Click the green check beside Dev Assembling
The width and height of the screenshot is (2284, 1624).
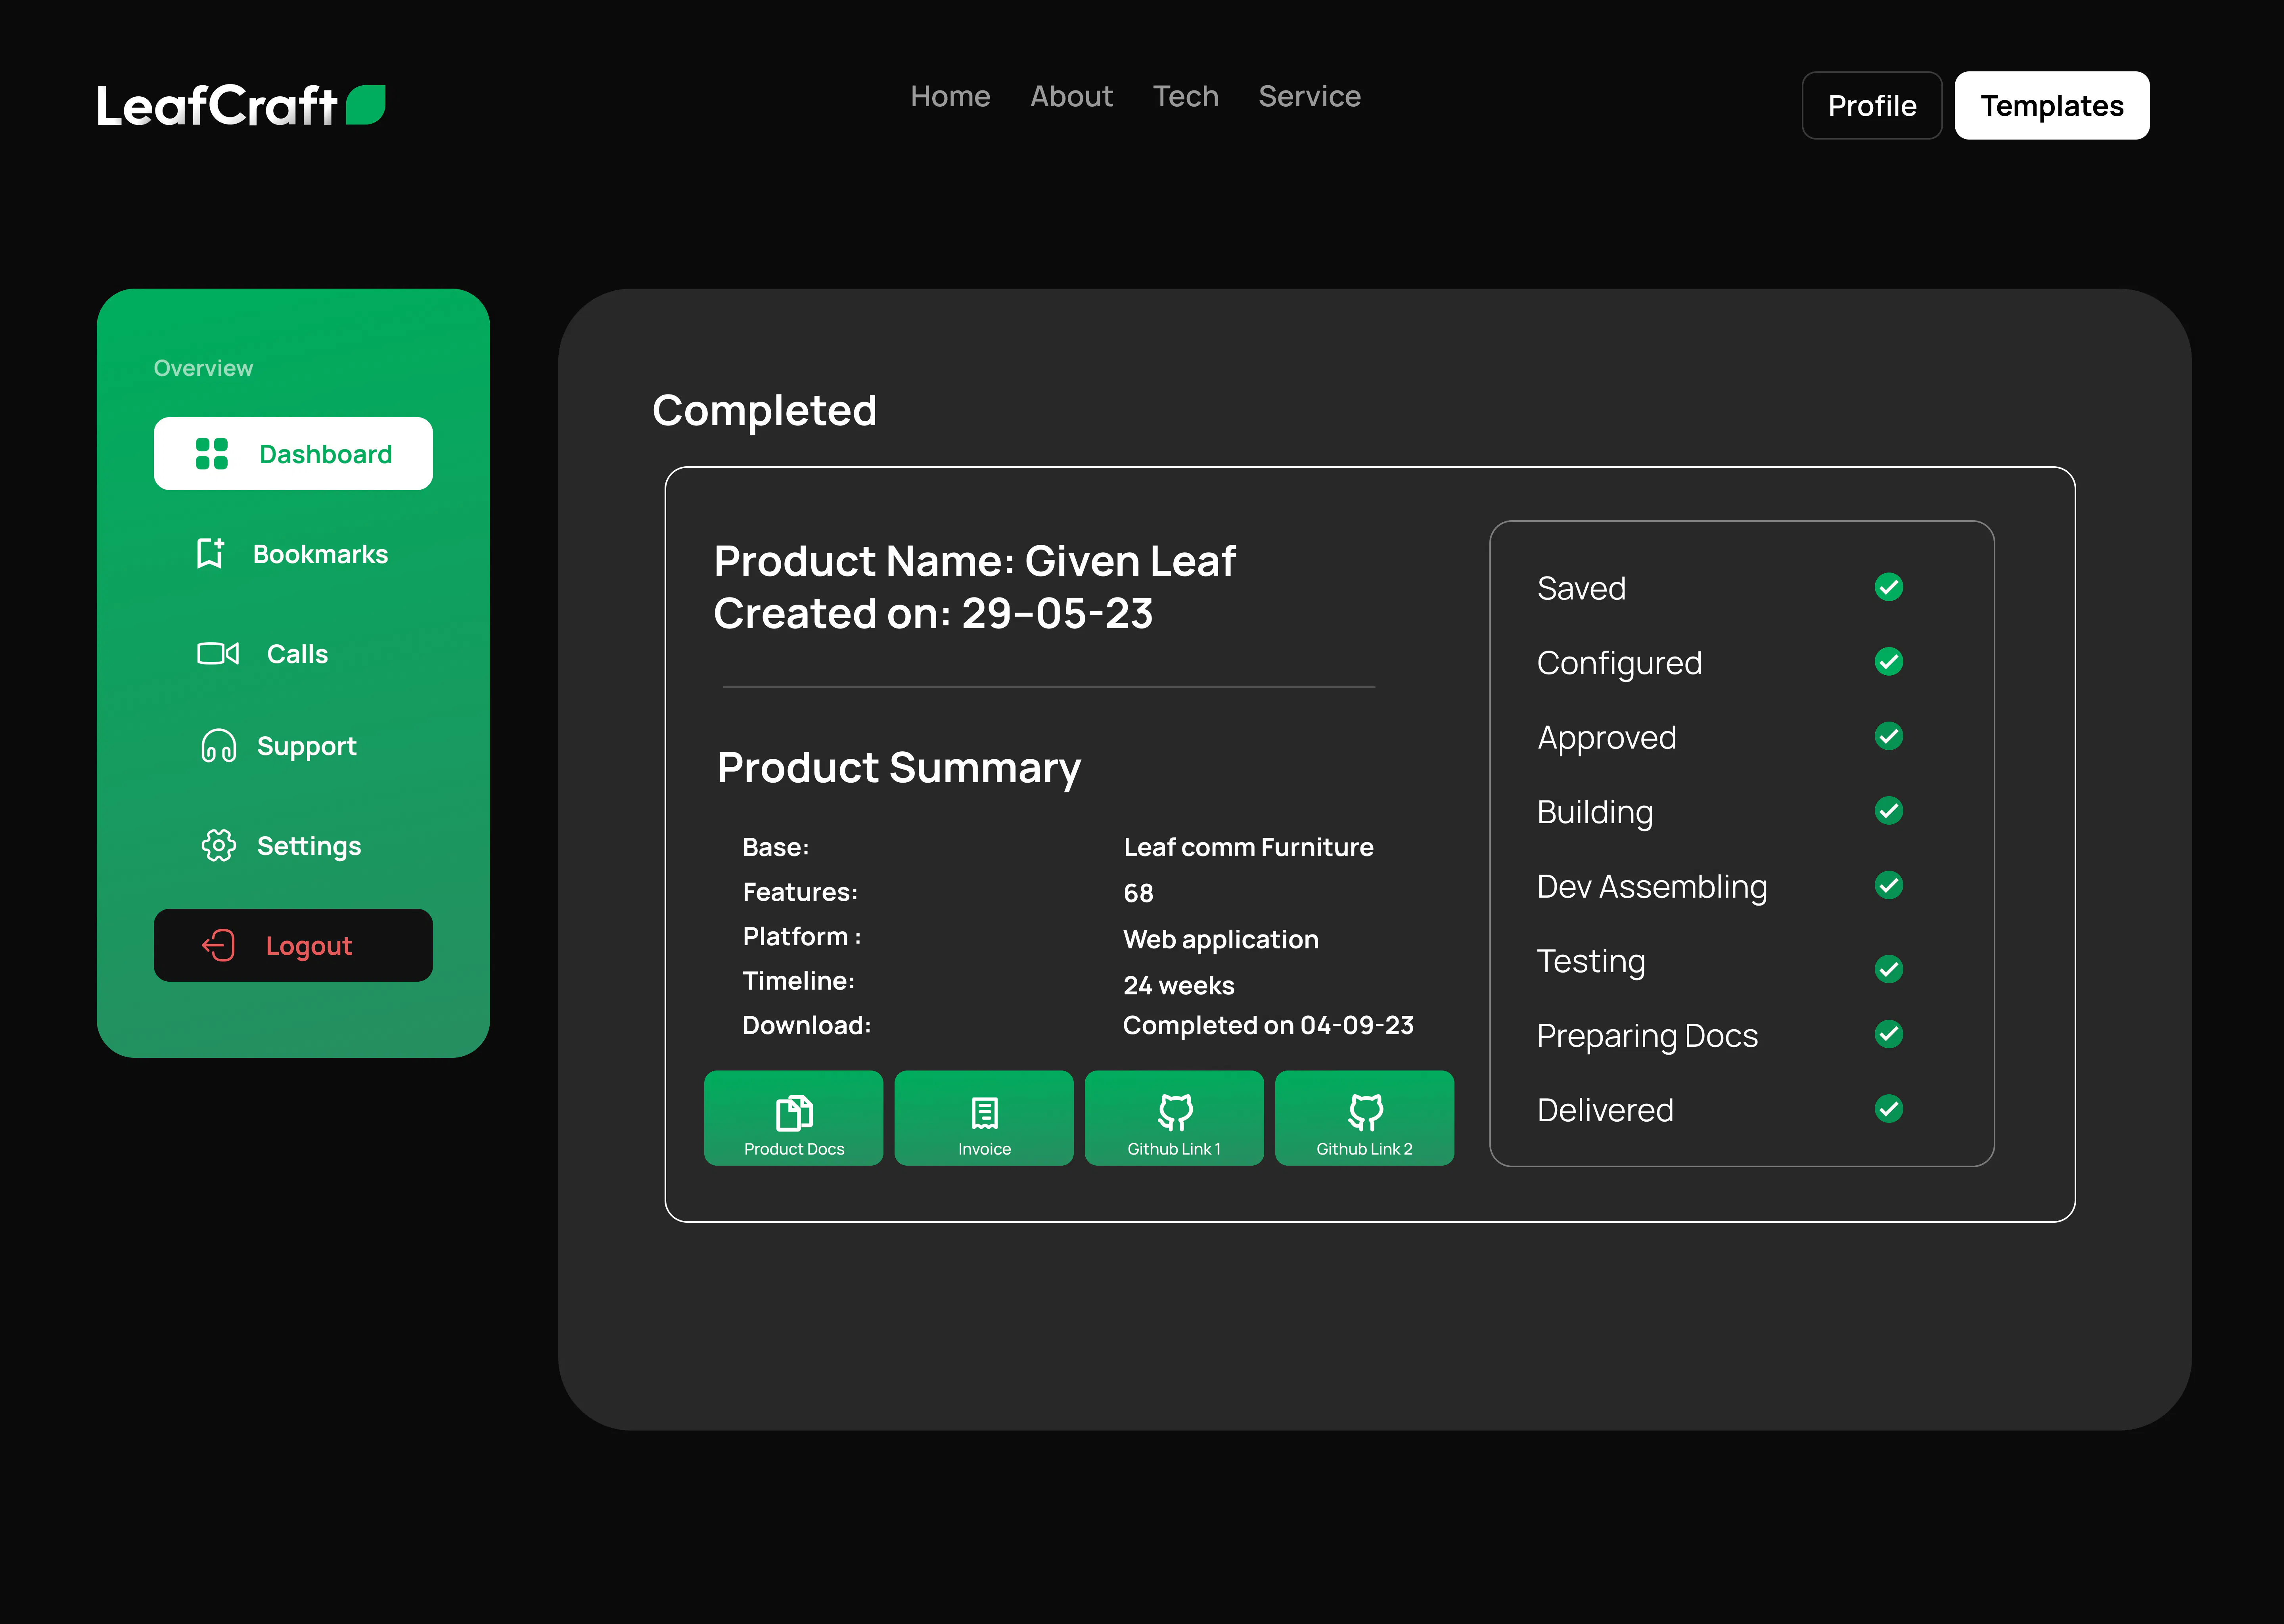(x=1889, y=885)
